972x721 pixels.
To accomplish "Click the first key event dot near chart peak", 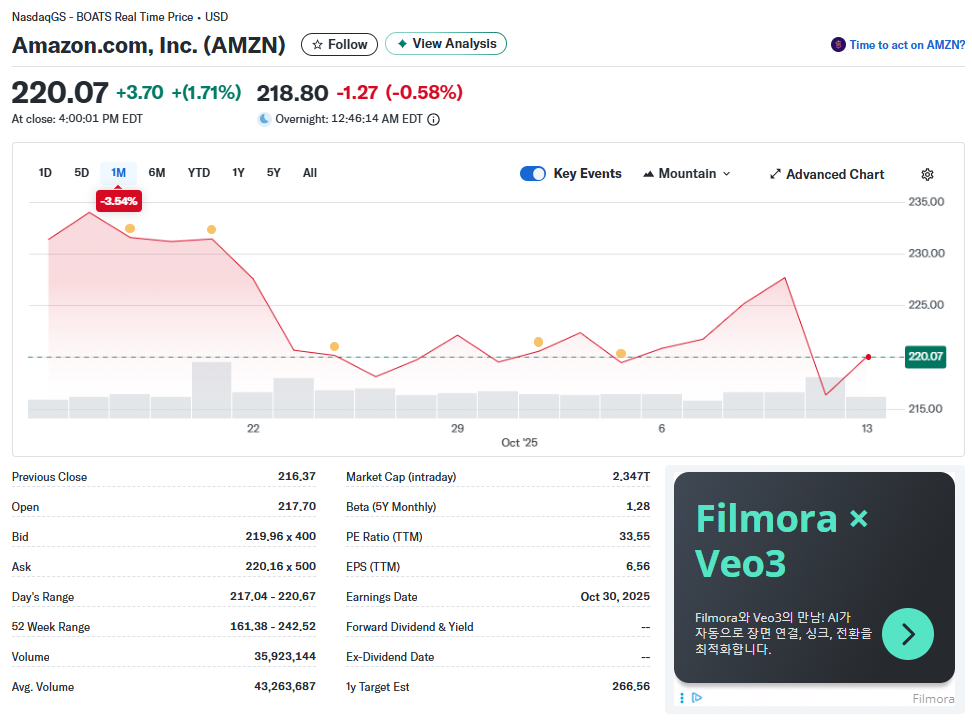I will (130, 229).
